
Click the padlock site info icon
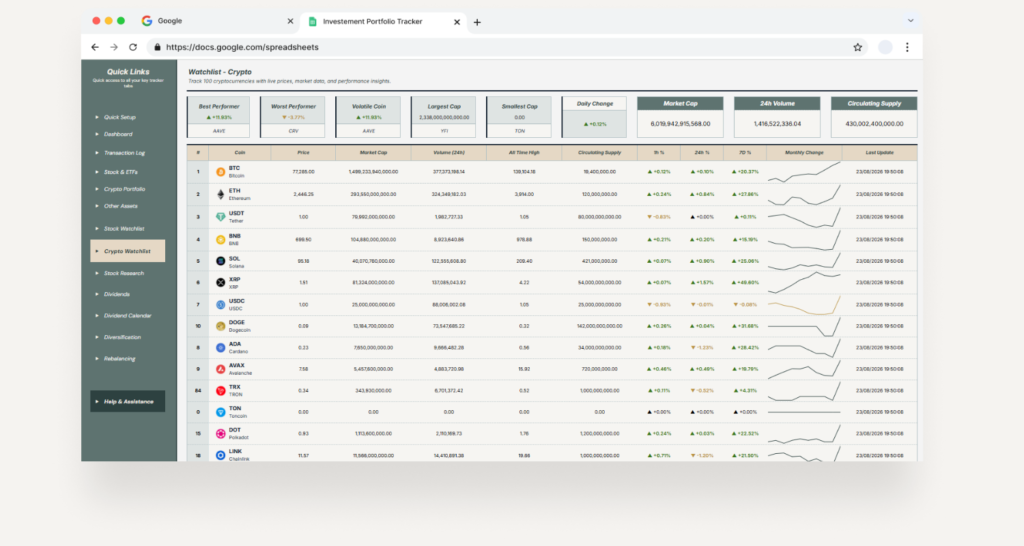pyautogui.click(x=157, y=47)
